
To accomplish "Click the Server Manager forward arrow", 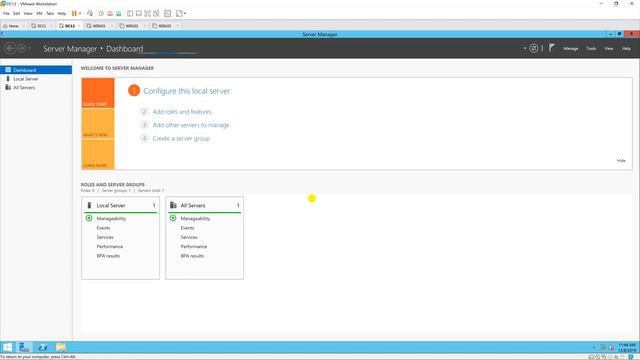I will pyautogui.click(x=21, y=49).
